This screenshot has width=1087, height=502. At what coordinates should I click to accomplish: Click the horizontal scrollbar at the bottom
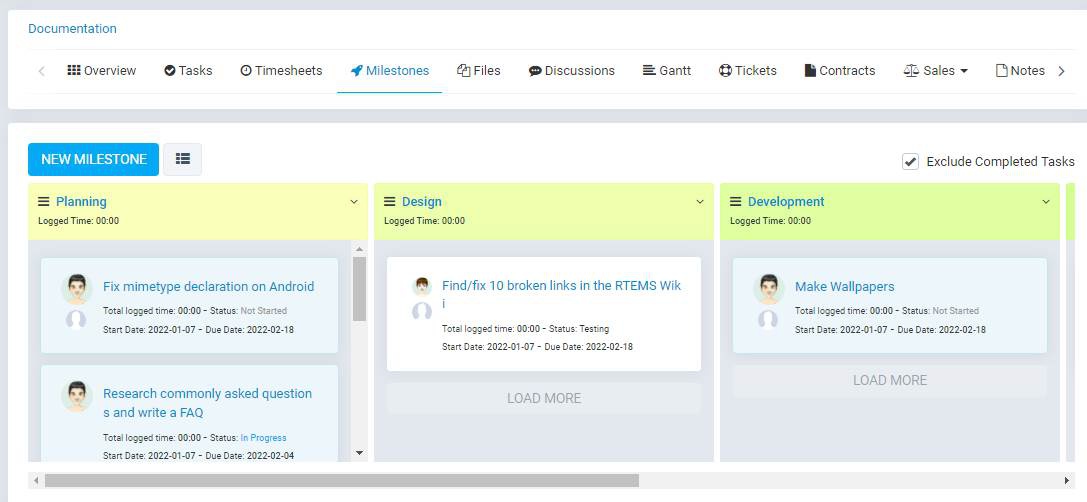[x=341, y=481]
